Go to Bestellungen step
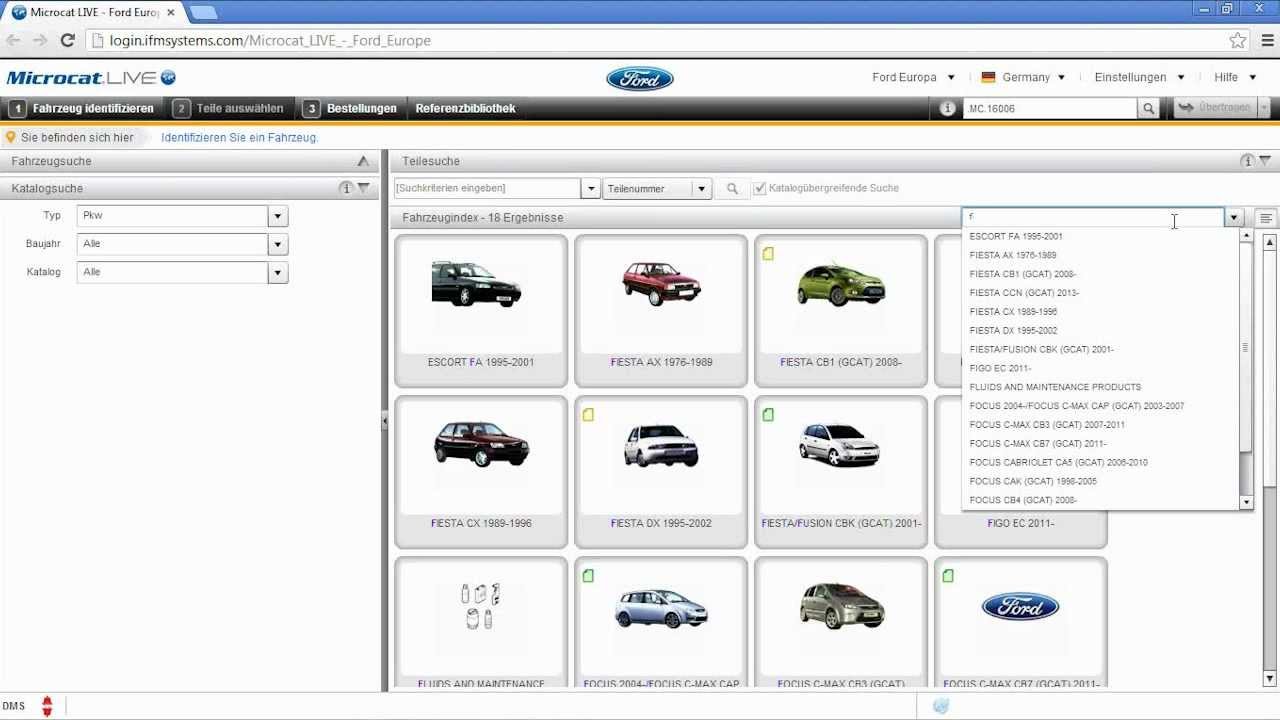This screenshot has height=720, width=1280. [350, 108]
